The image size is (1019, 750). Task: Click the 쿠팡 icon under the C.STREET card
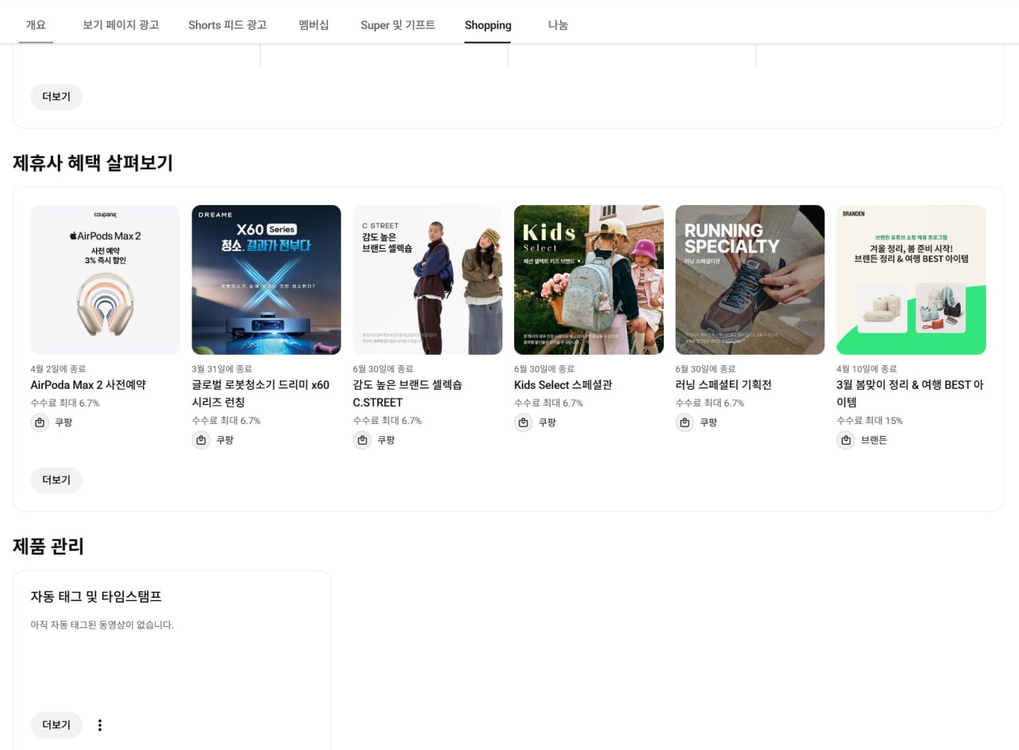361,440
